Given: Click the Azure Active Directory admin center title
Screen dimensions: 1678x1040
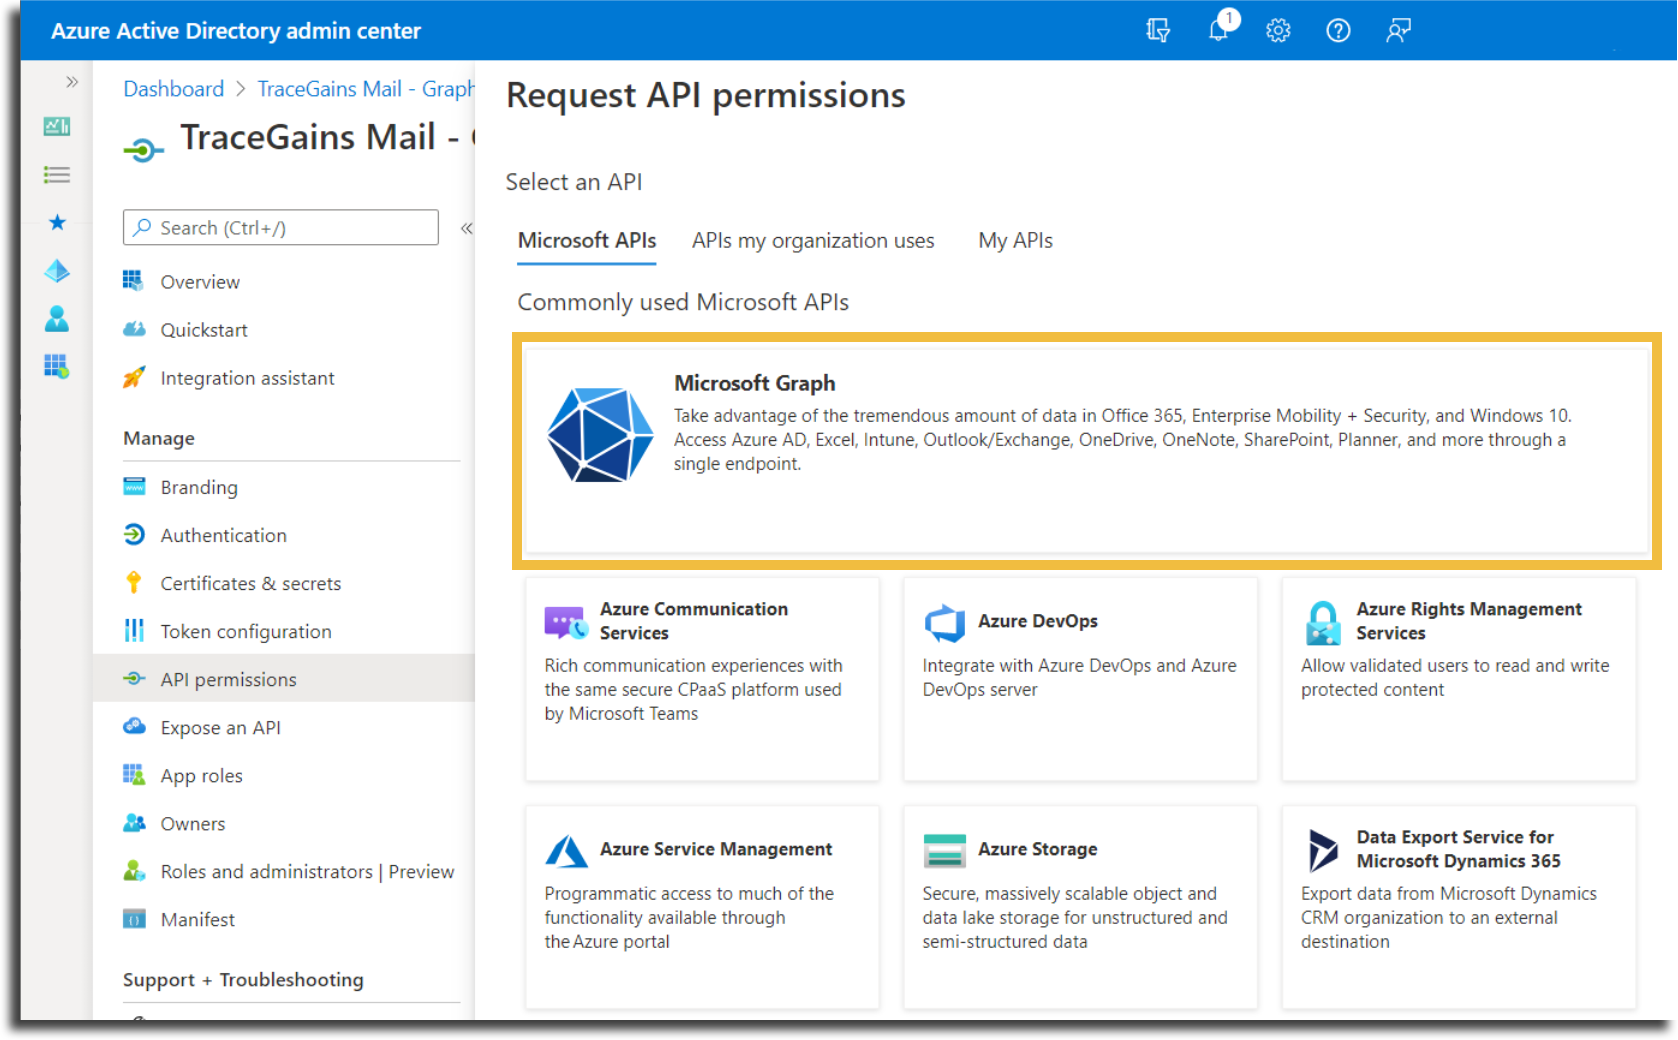Looking at the screenshot, I should pyautogui.click(x=236, y=31).
